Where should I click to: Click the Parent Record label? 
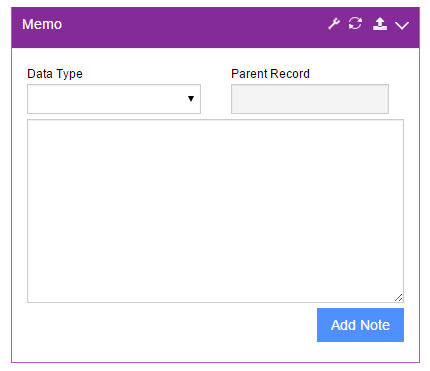click(x=270, y=74)
